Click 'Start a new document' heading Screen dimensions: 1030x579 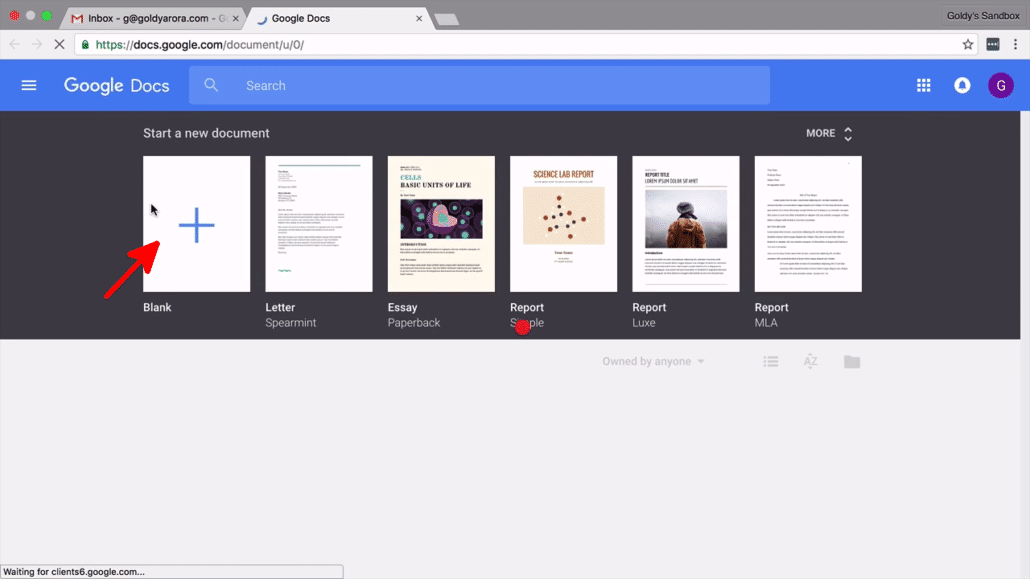206,133
